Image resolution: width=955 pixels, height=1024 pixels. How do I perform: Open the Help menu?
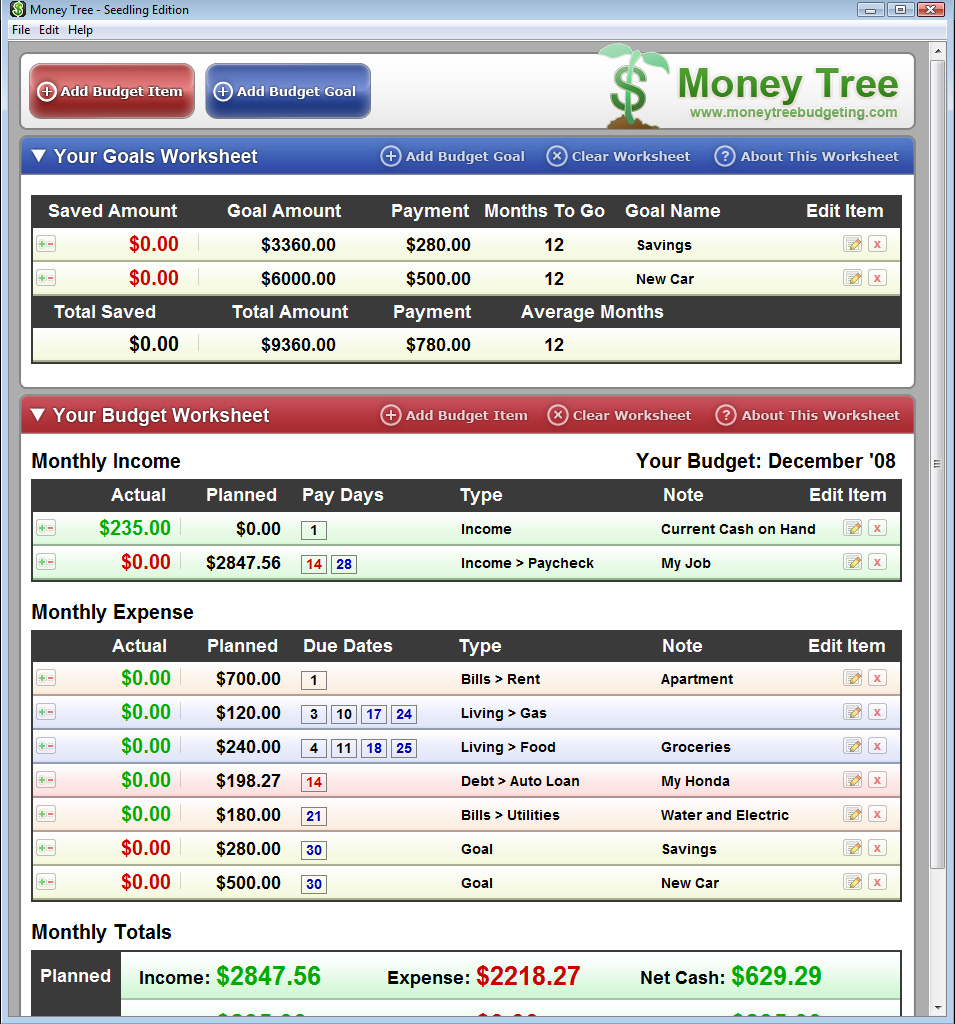click(x=80, y=30)
